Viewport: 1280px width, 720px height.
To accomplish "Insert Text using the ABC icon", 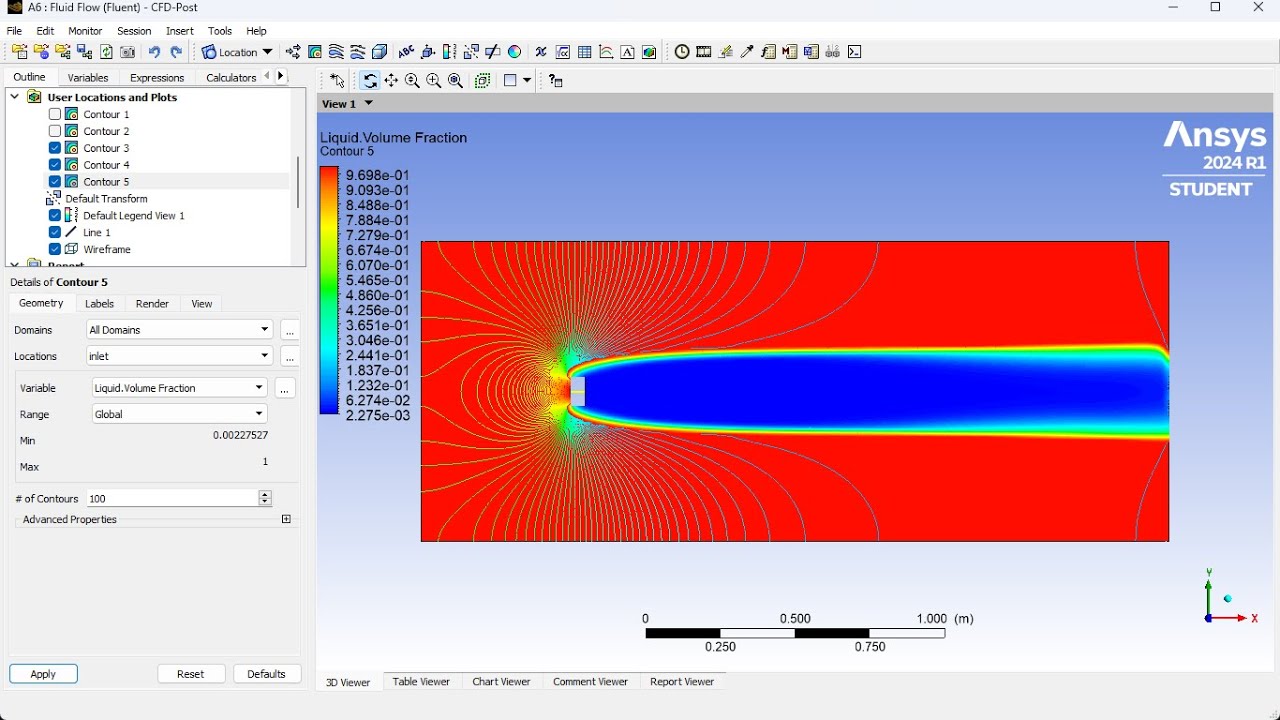I will click(406, 52).
